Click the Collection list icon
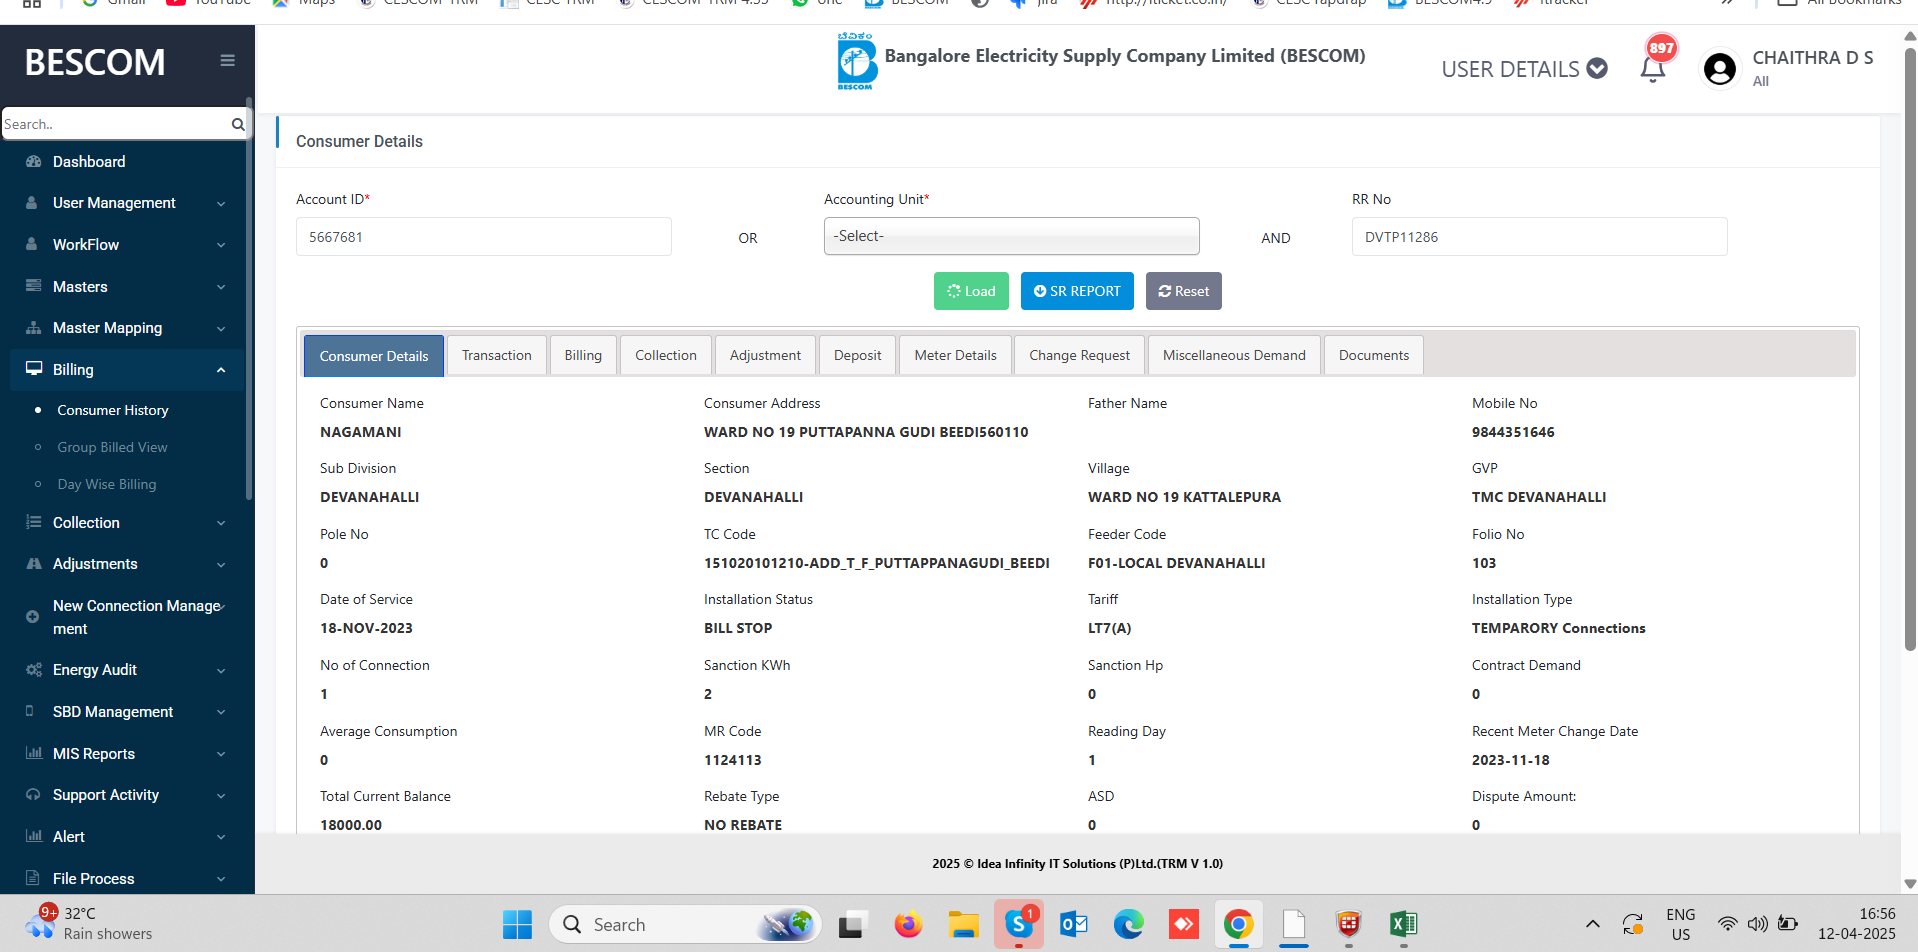 (33, 522)
